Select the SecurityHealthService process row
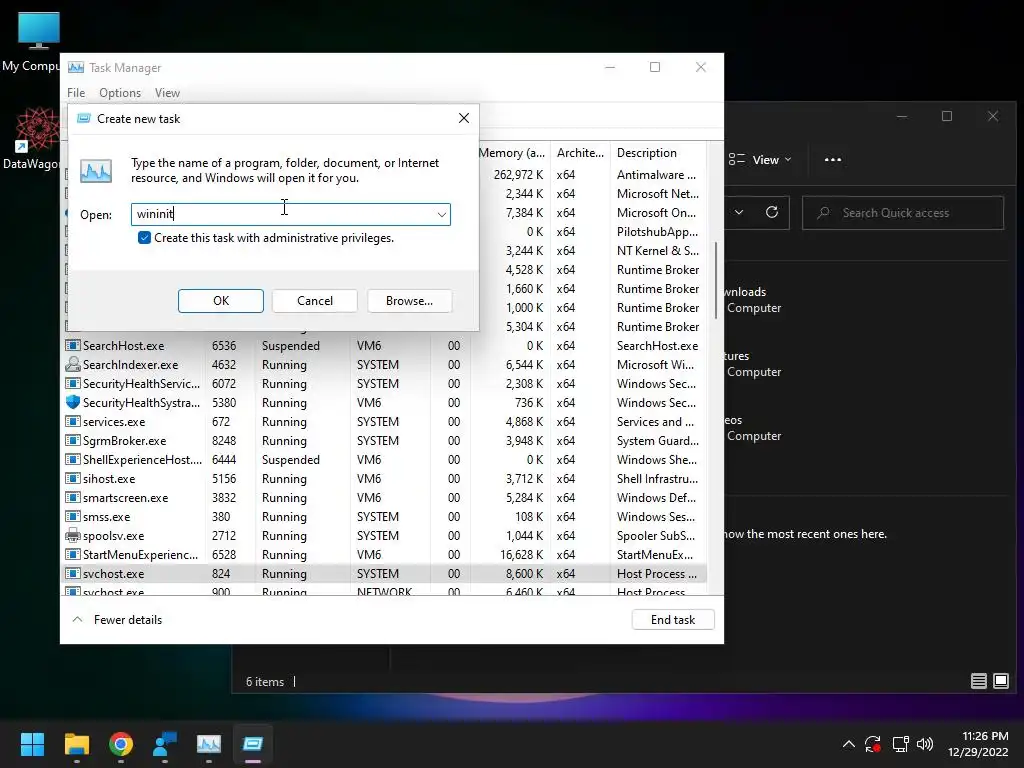 (385, 383)
